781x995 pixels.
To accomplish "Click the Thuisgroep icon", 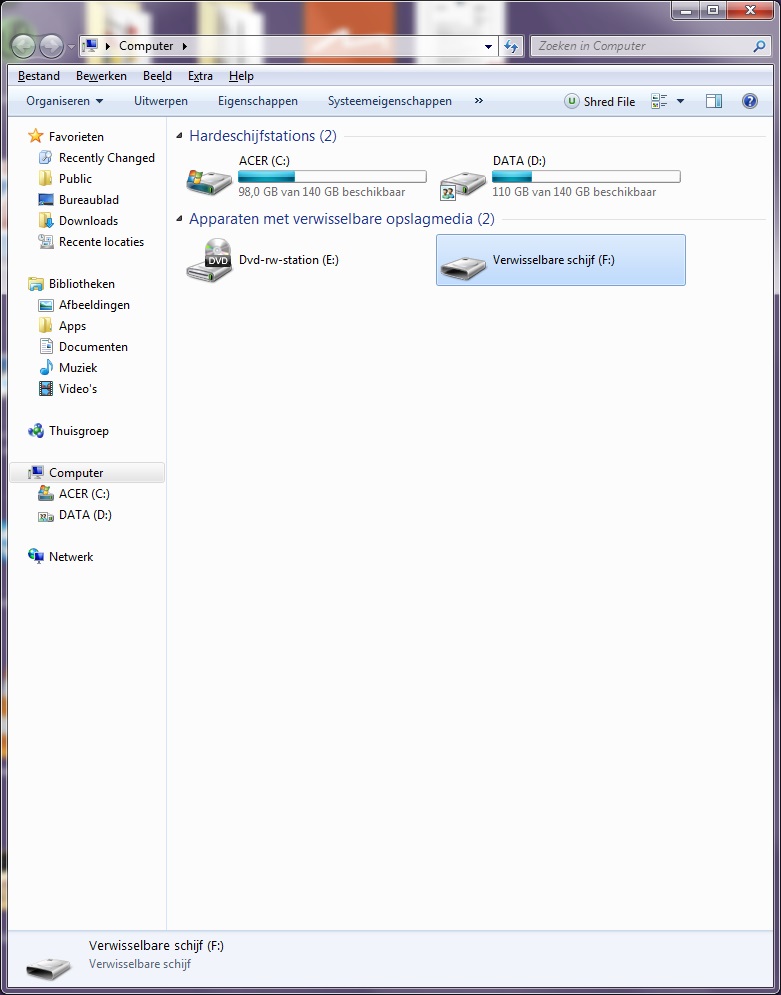I will (x=36, y=431).
